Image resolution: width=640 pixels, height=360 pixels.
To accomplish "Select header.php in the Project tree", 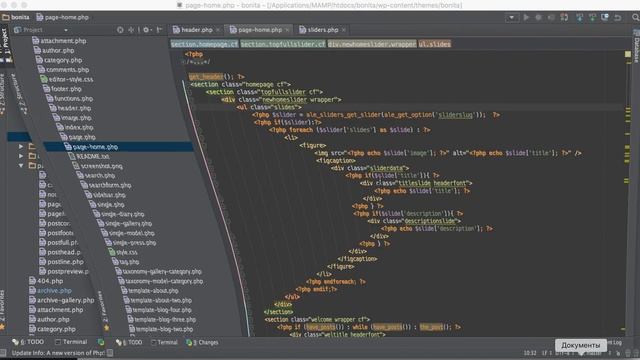I will pyautogui.click(x=70, y=108).
